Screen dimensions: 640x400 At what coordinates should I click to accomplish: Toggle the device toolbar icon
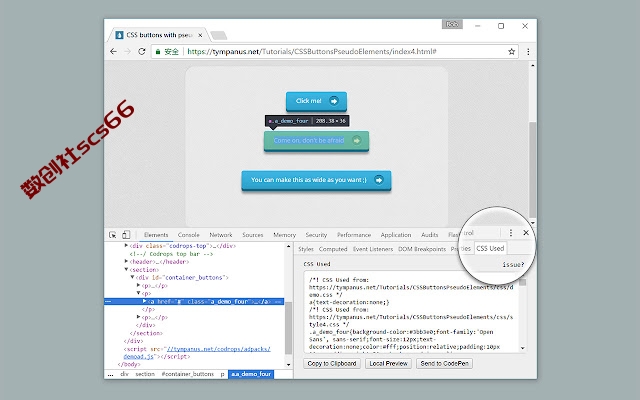tap(126, 235)
